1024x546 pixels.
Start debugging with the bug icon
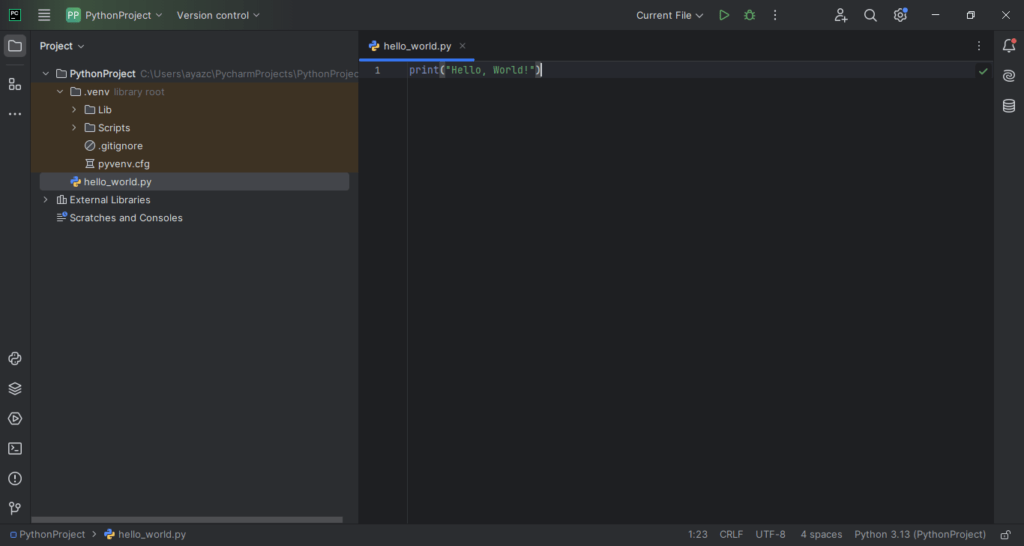click(750, 15)
